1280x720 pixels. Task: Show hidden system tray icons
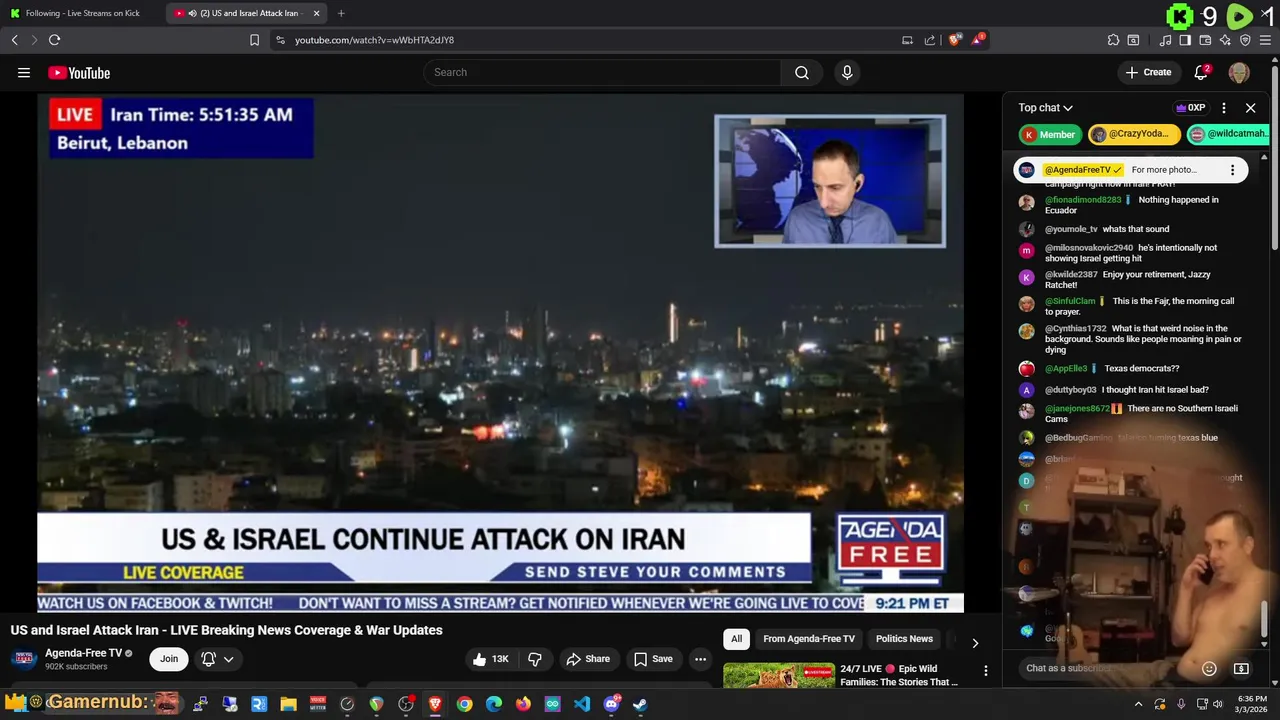tap(1138, 704)
